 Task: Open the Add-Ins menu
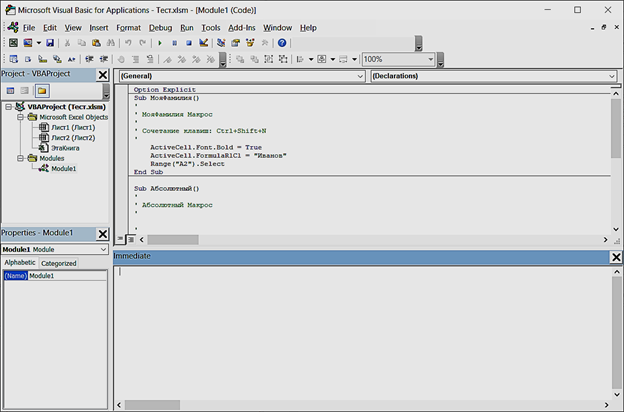242,28
